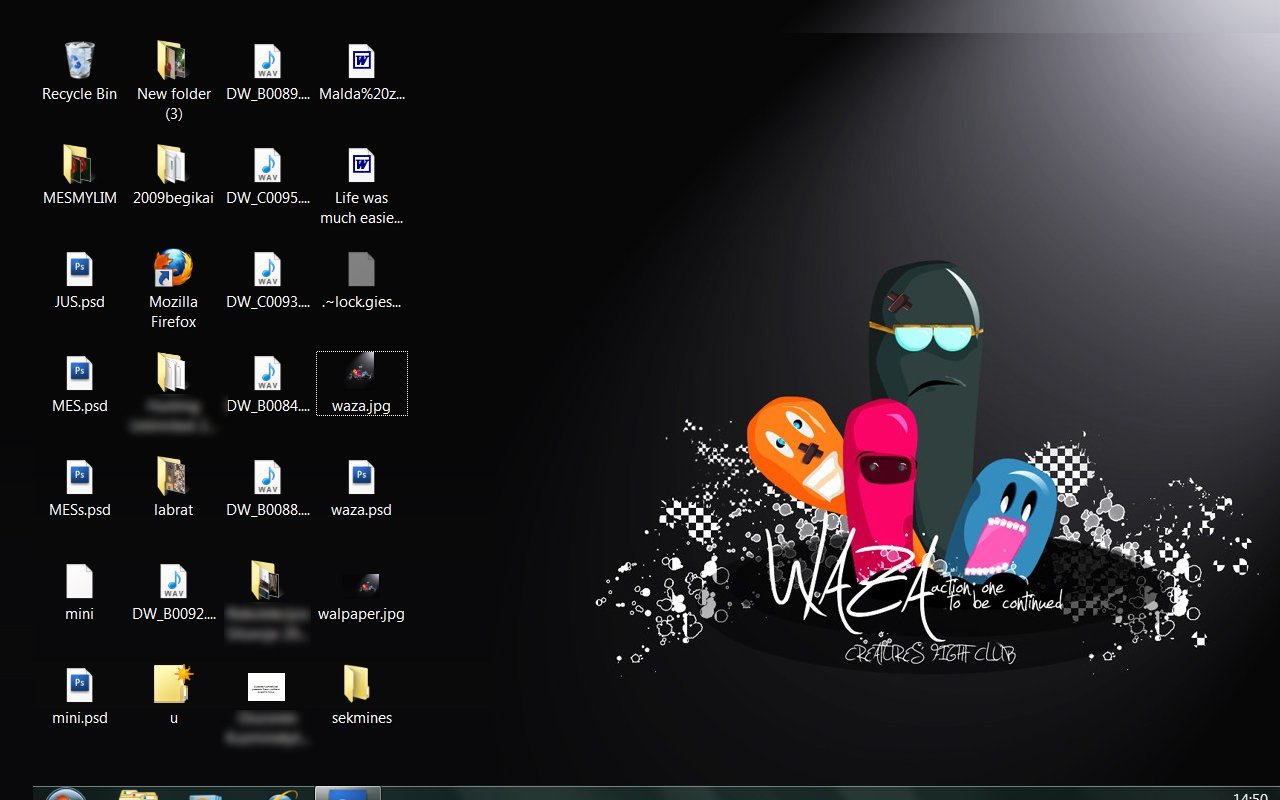Select the waza.jpg image thumbnail

click(x=361, y=374)
